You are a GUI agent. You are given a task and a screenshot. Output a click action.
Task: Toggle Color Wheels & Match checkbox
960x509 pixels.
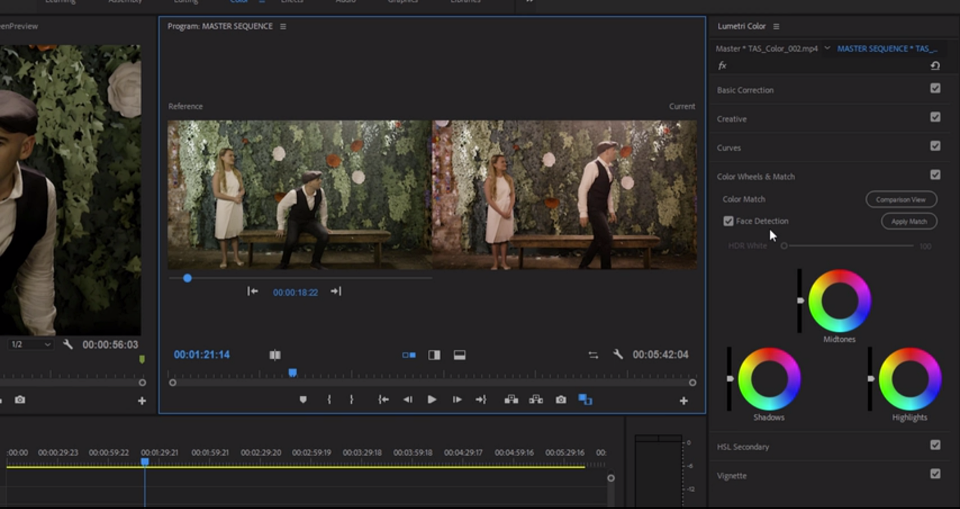point(935,175)
